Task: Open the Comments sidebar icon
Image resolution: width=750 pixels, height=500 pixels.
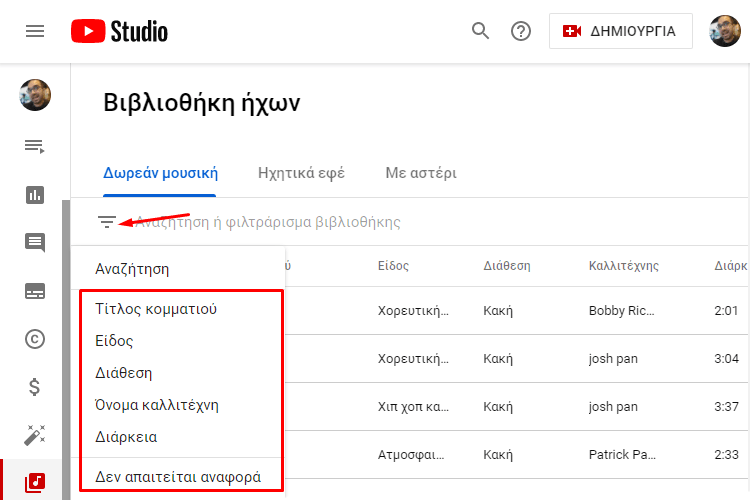Action: pos(35,243)
